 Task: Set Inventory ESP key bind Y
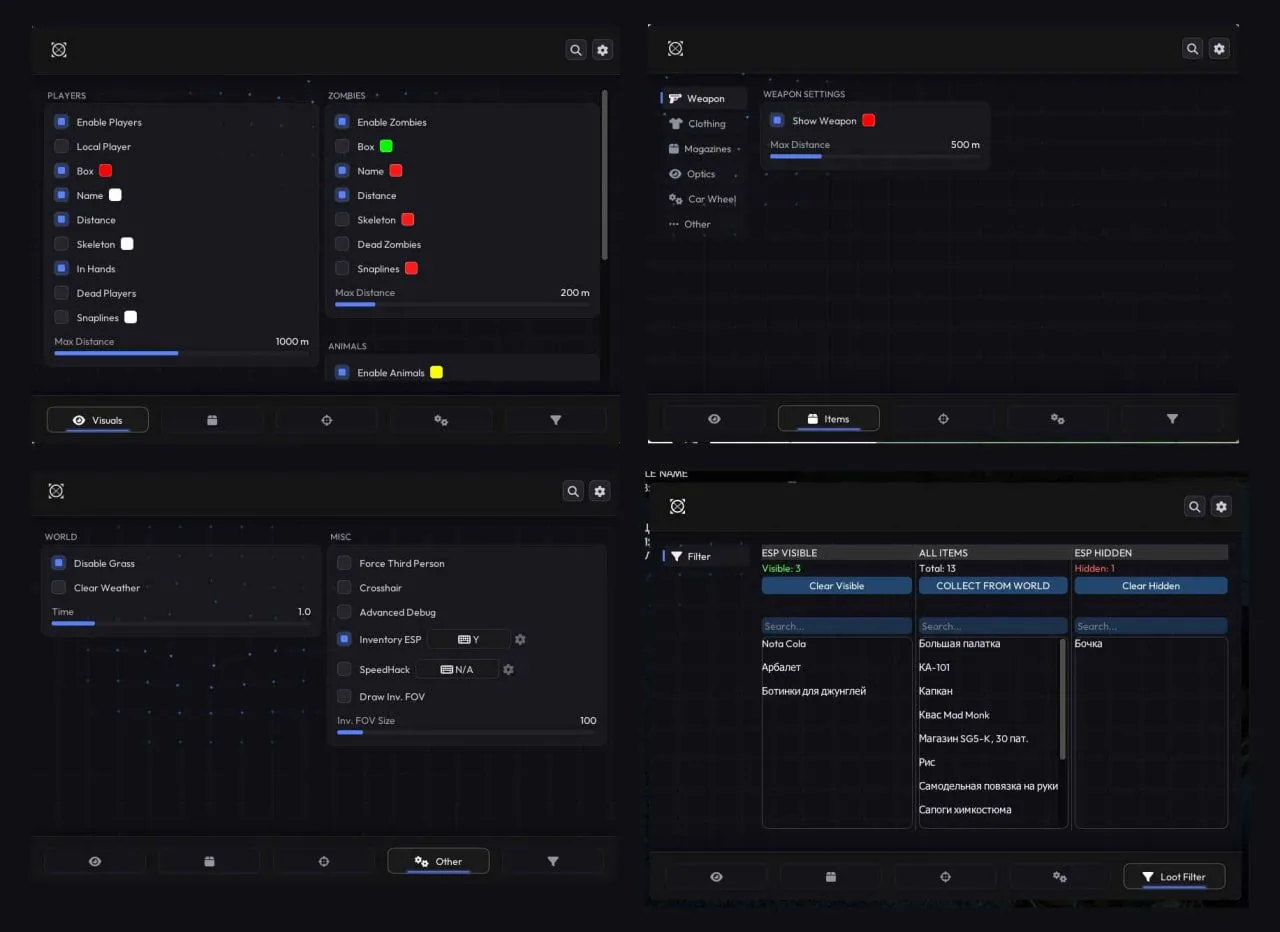coord(468,639)
